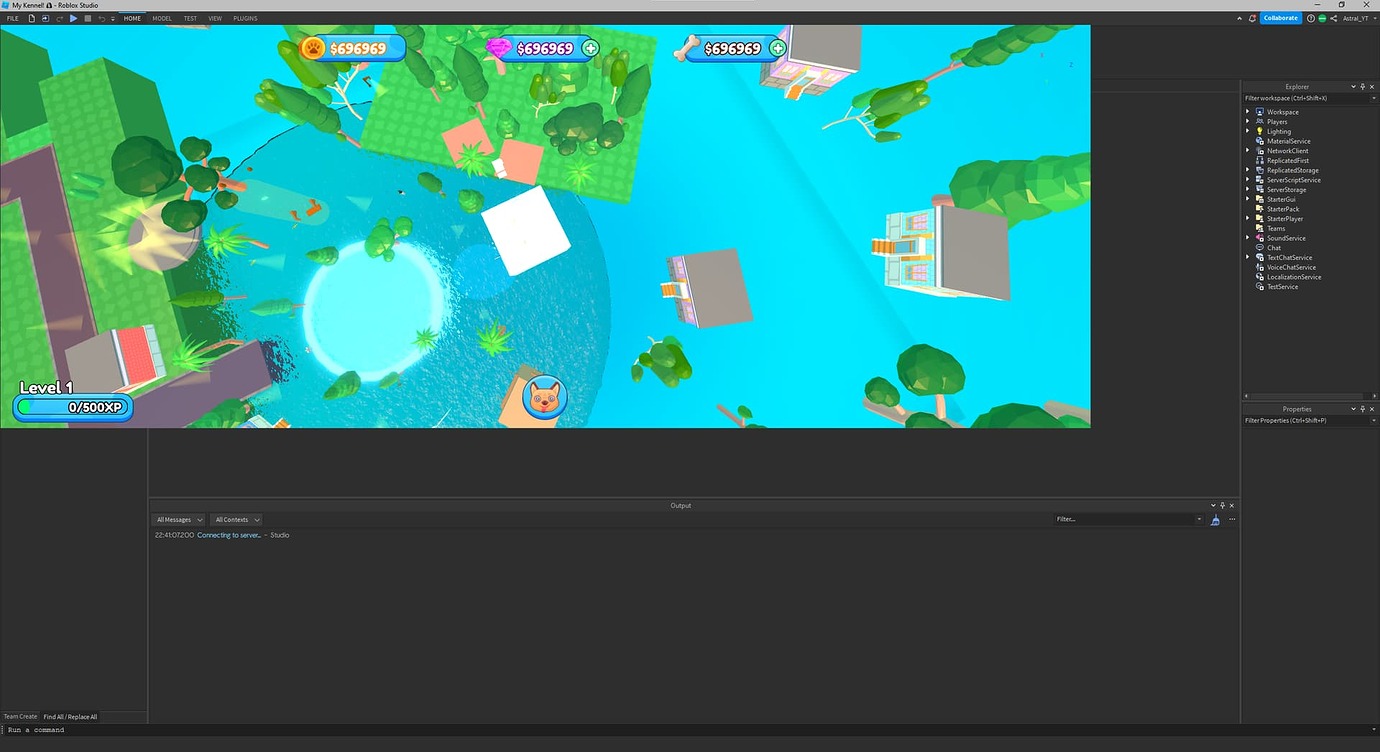
Task: Click the Undo arrow icon
Action: pyautogui.click(x=101, y=18)
